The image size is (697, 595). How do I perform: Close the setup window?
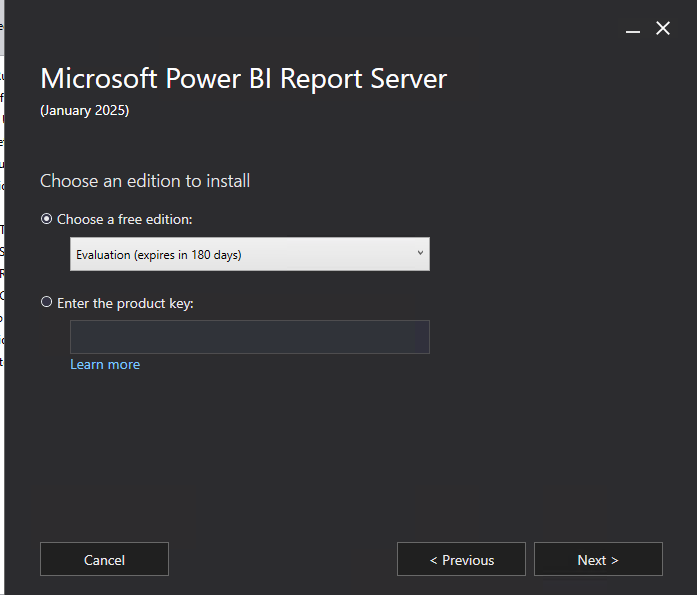point(663,28)
